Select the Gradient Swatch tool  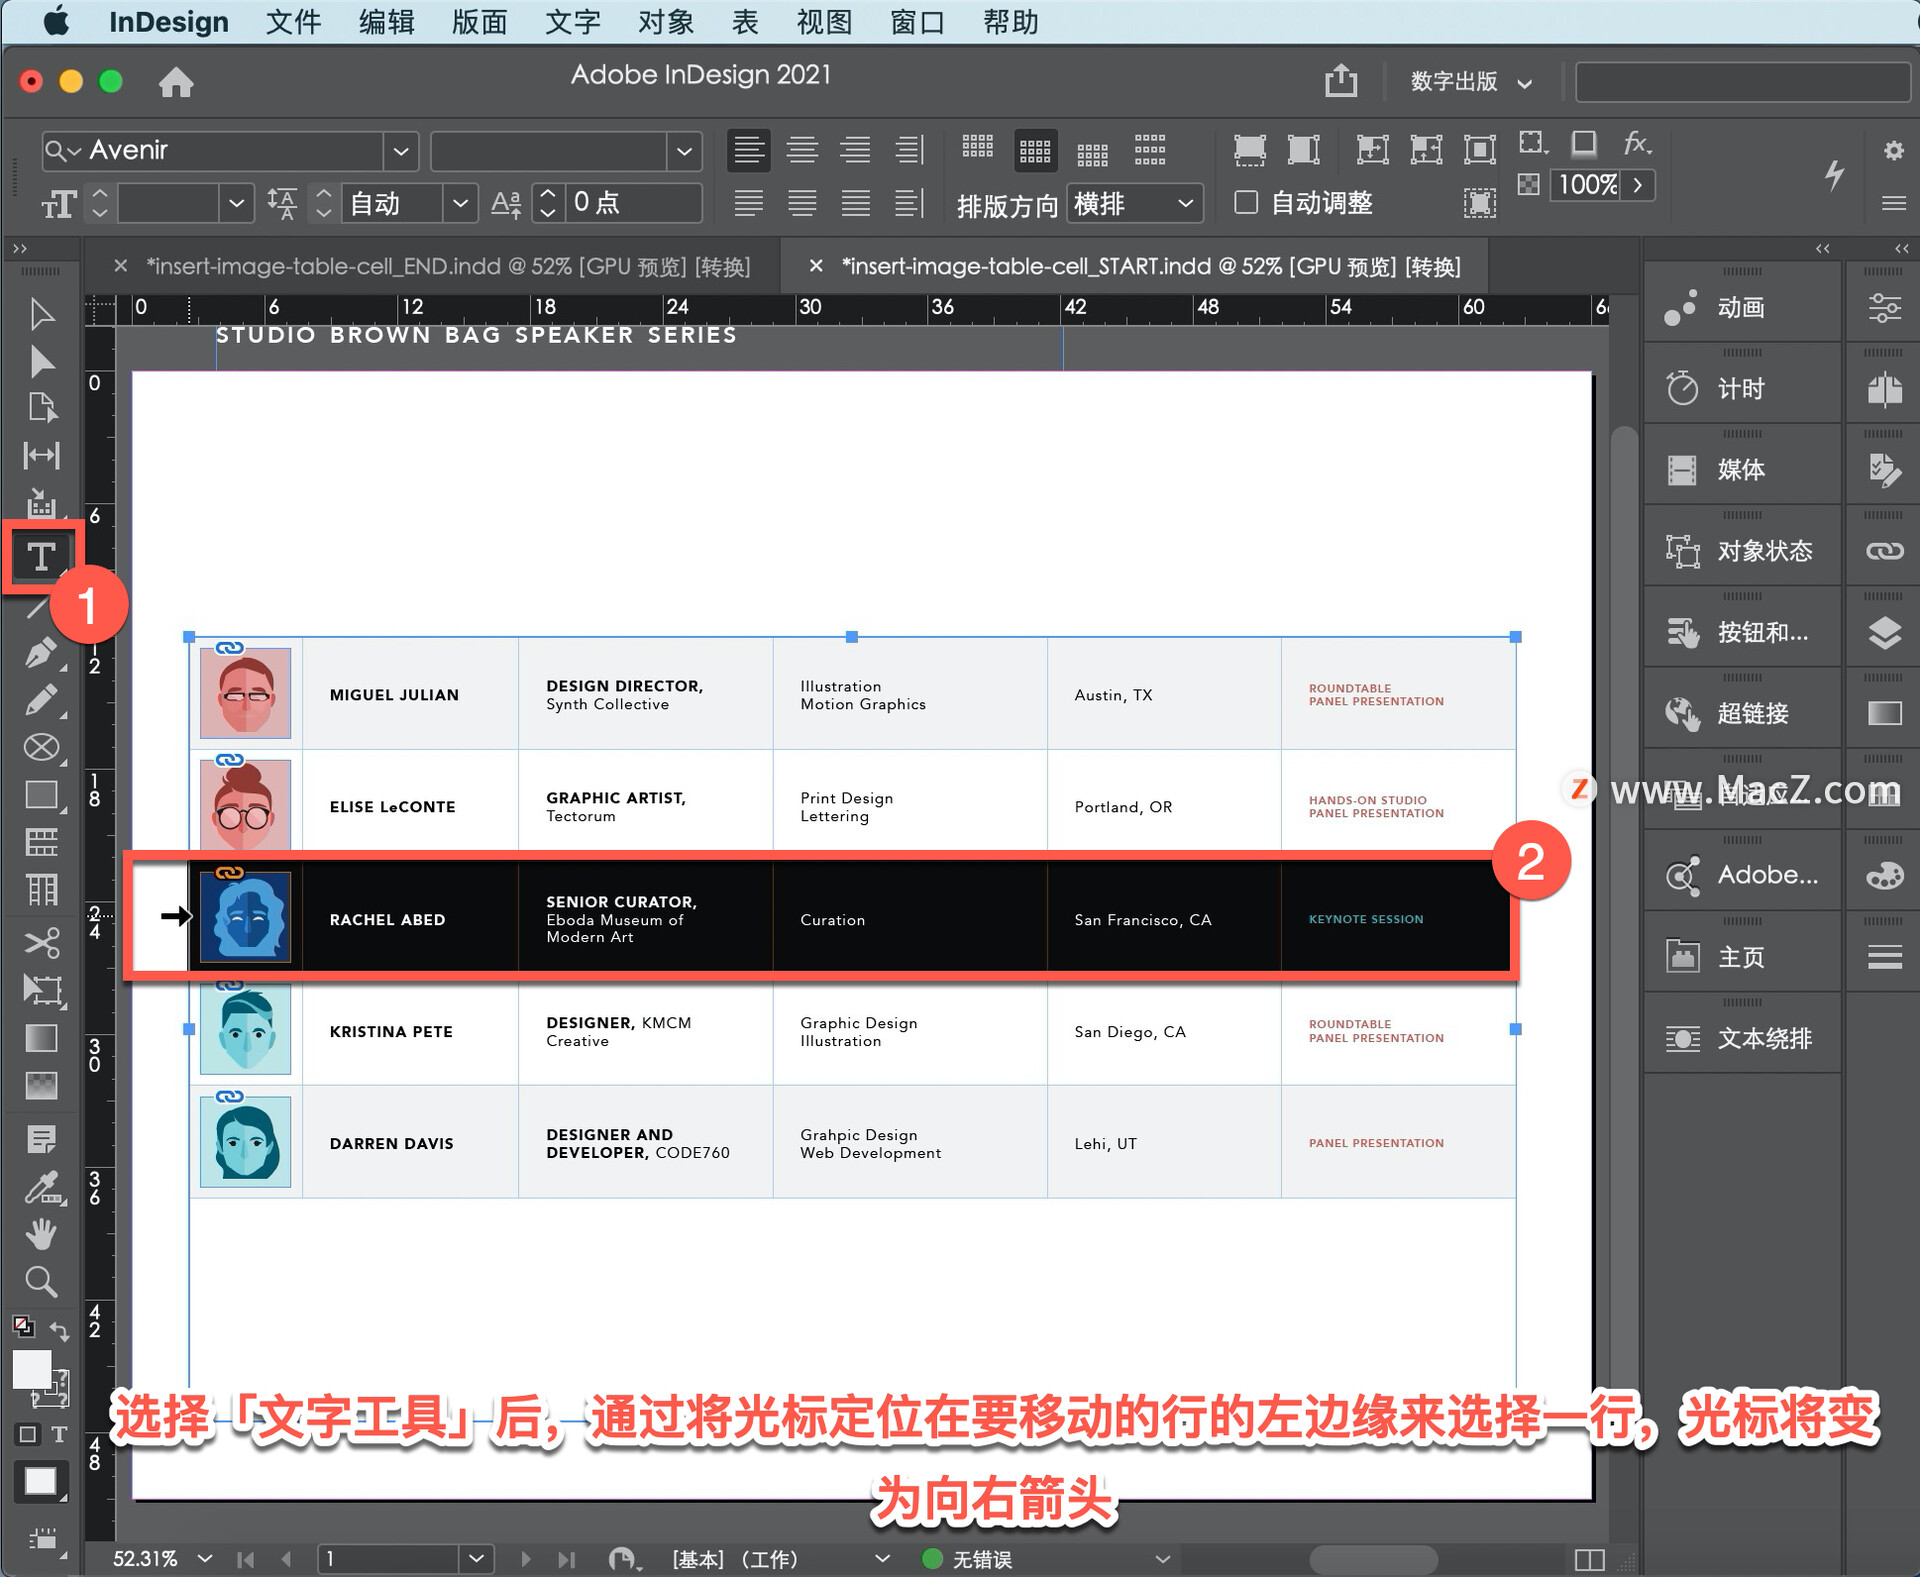[x=41, y=1038]
